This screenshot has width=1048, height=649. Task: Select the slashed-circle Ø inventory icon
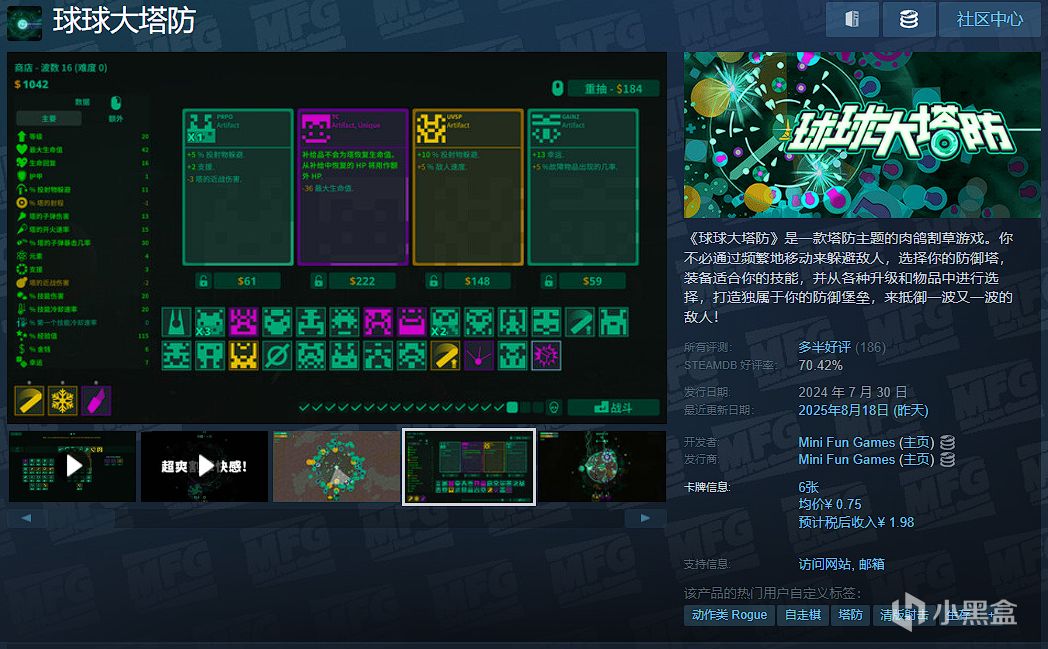(x=277, y=356)
